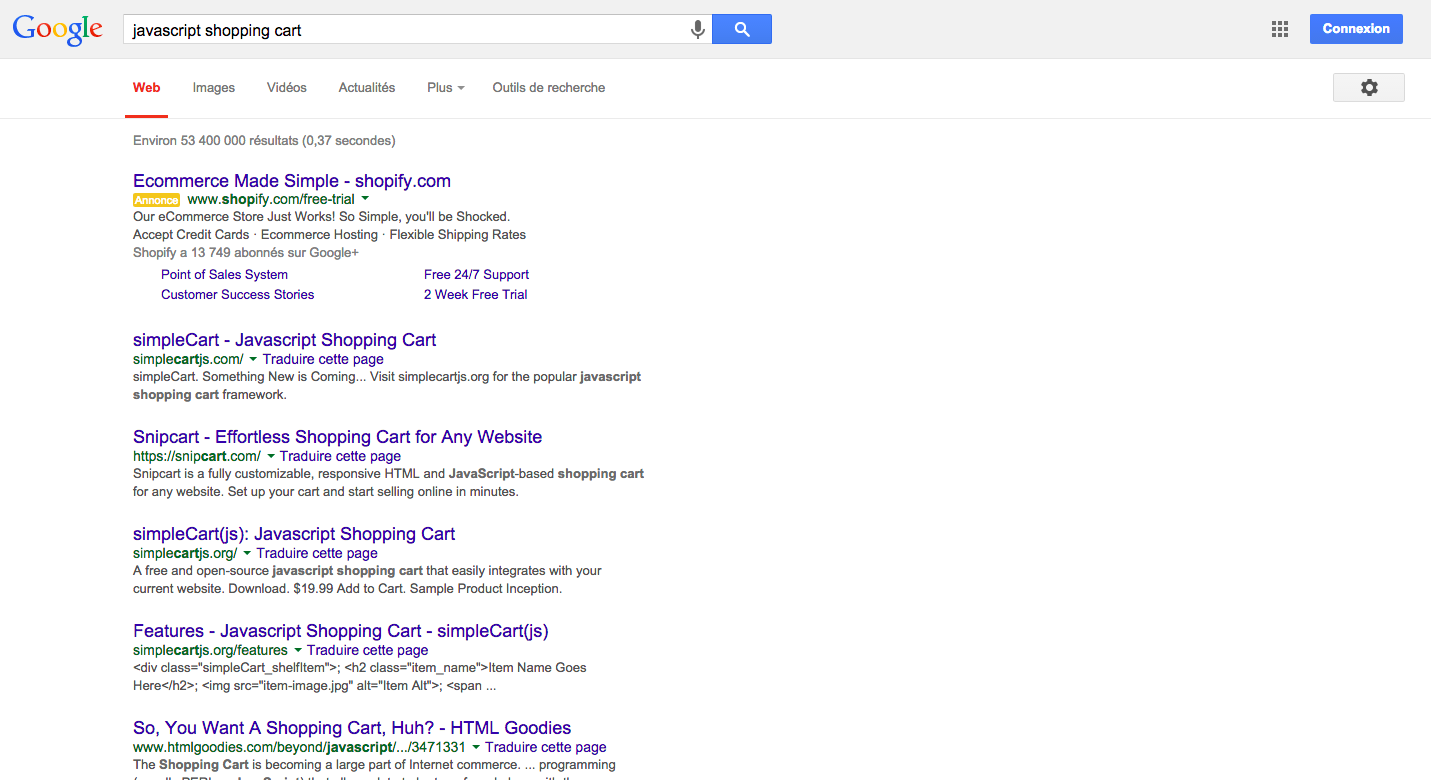Select the Web tab
The width and height of the screenshot is (1431, 780).
click(147, 88)
